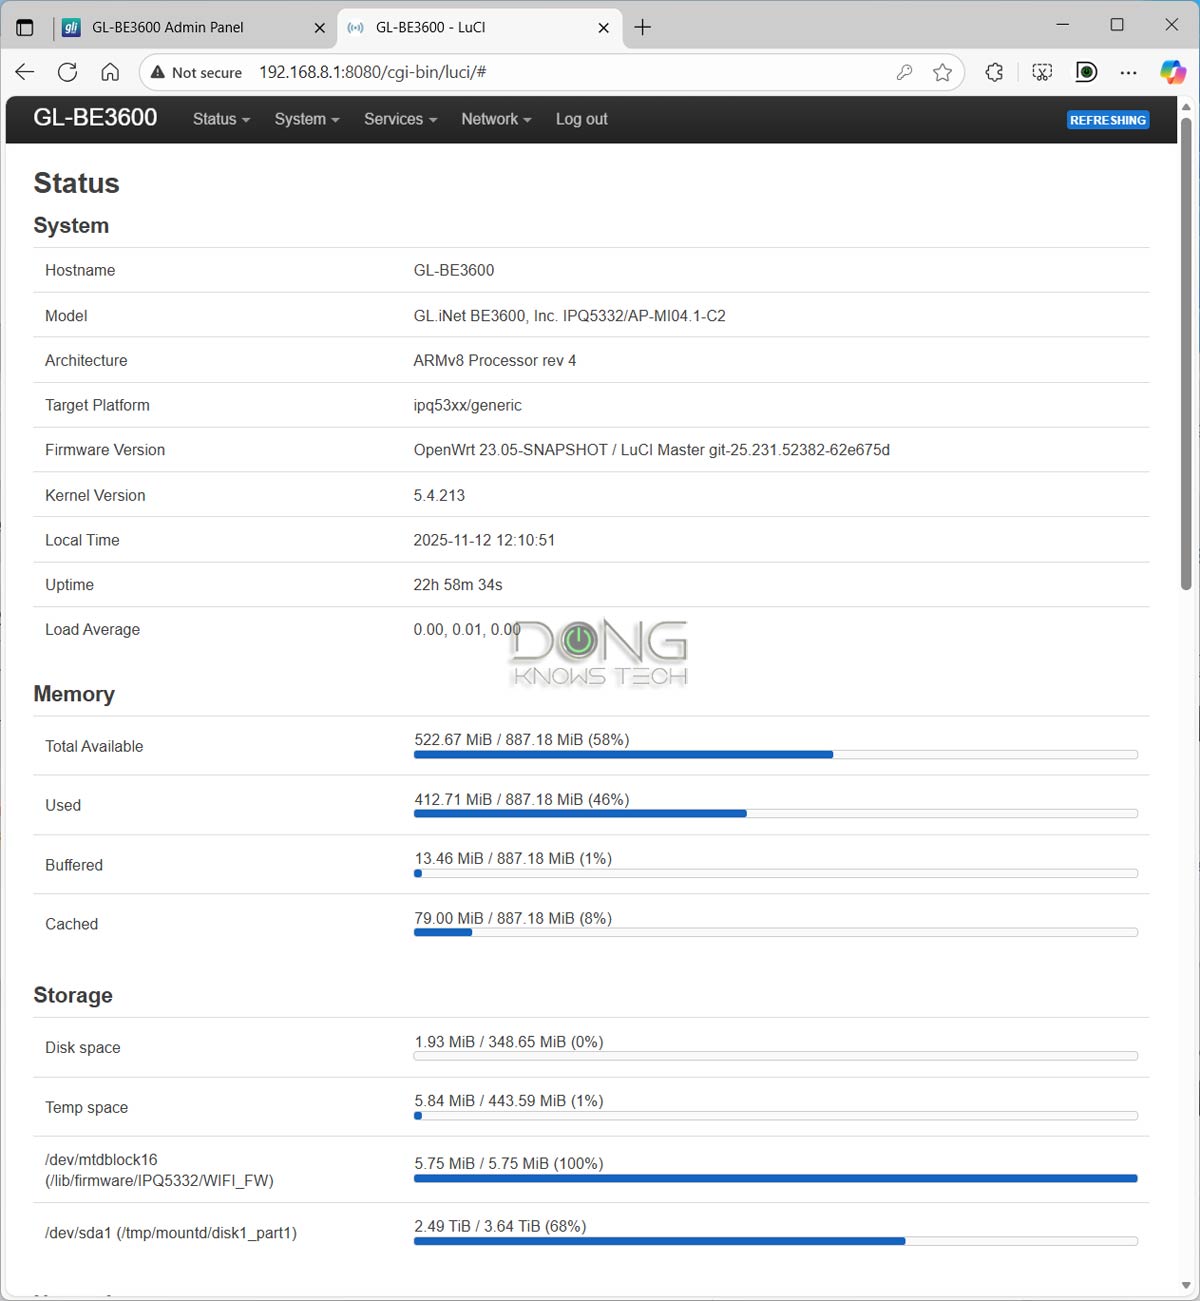Open the Network dropdown menu
1200x1301 pixels.
tap(496, 119)
